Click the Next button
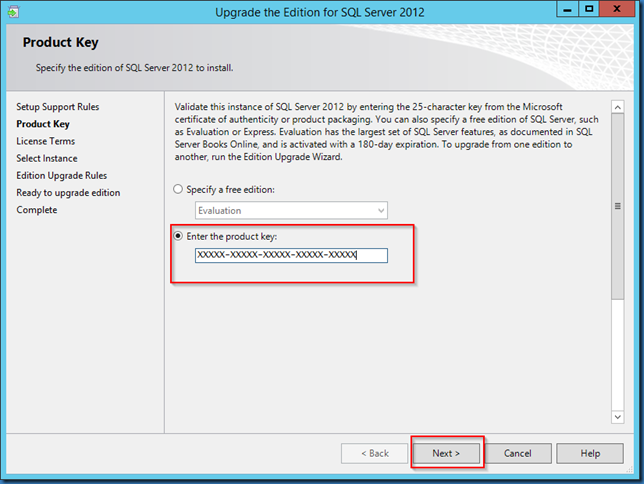 (x=446, y=453)
